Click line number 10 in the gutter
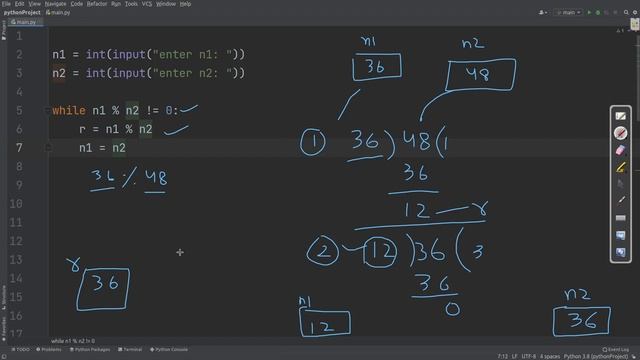The width and height of the screenshot is (640, 360). click(16, 204)
